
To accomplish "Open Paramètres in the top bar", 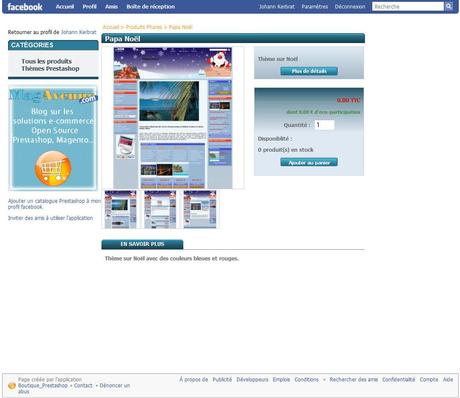I will (x=314, y=7).
